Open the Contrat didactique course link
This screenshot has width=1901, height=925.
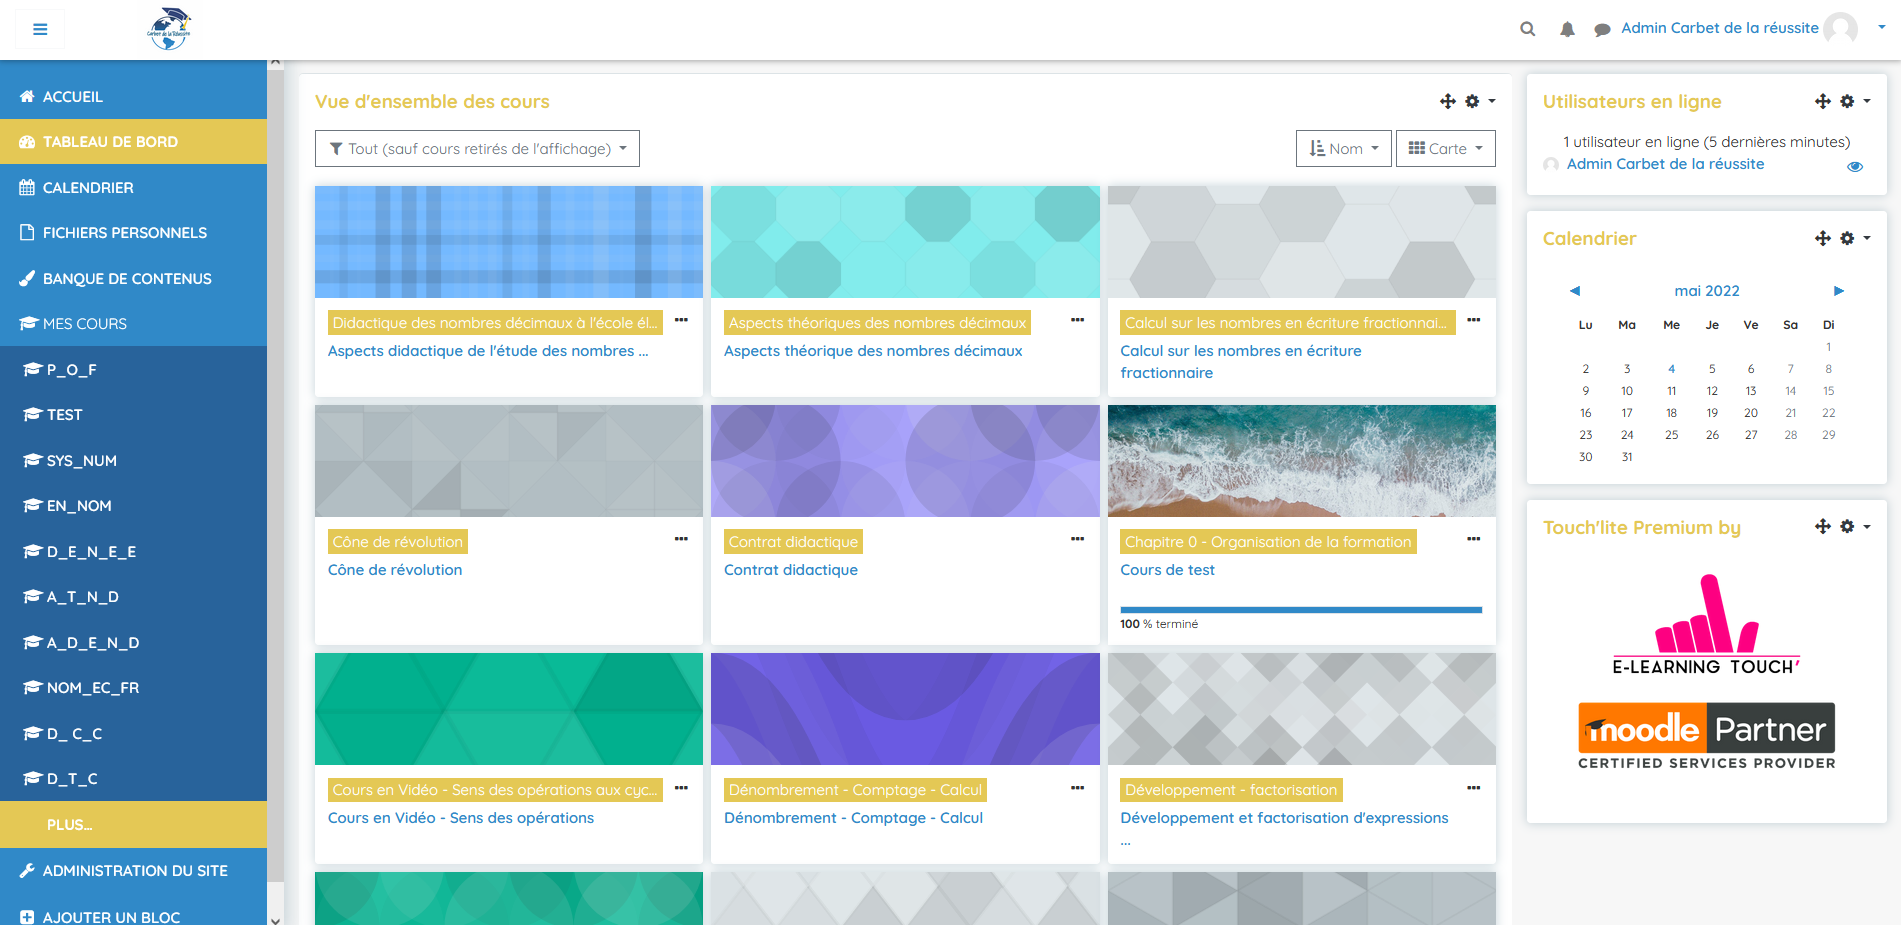tap(791, 570)
